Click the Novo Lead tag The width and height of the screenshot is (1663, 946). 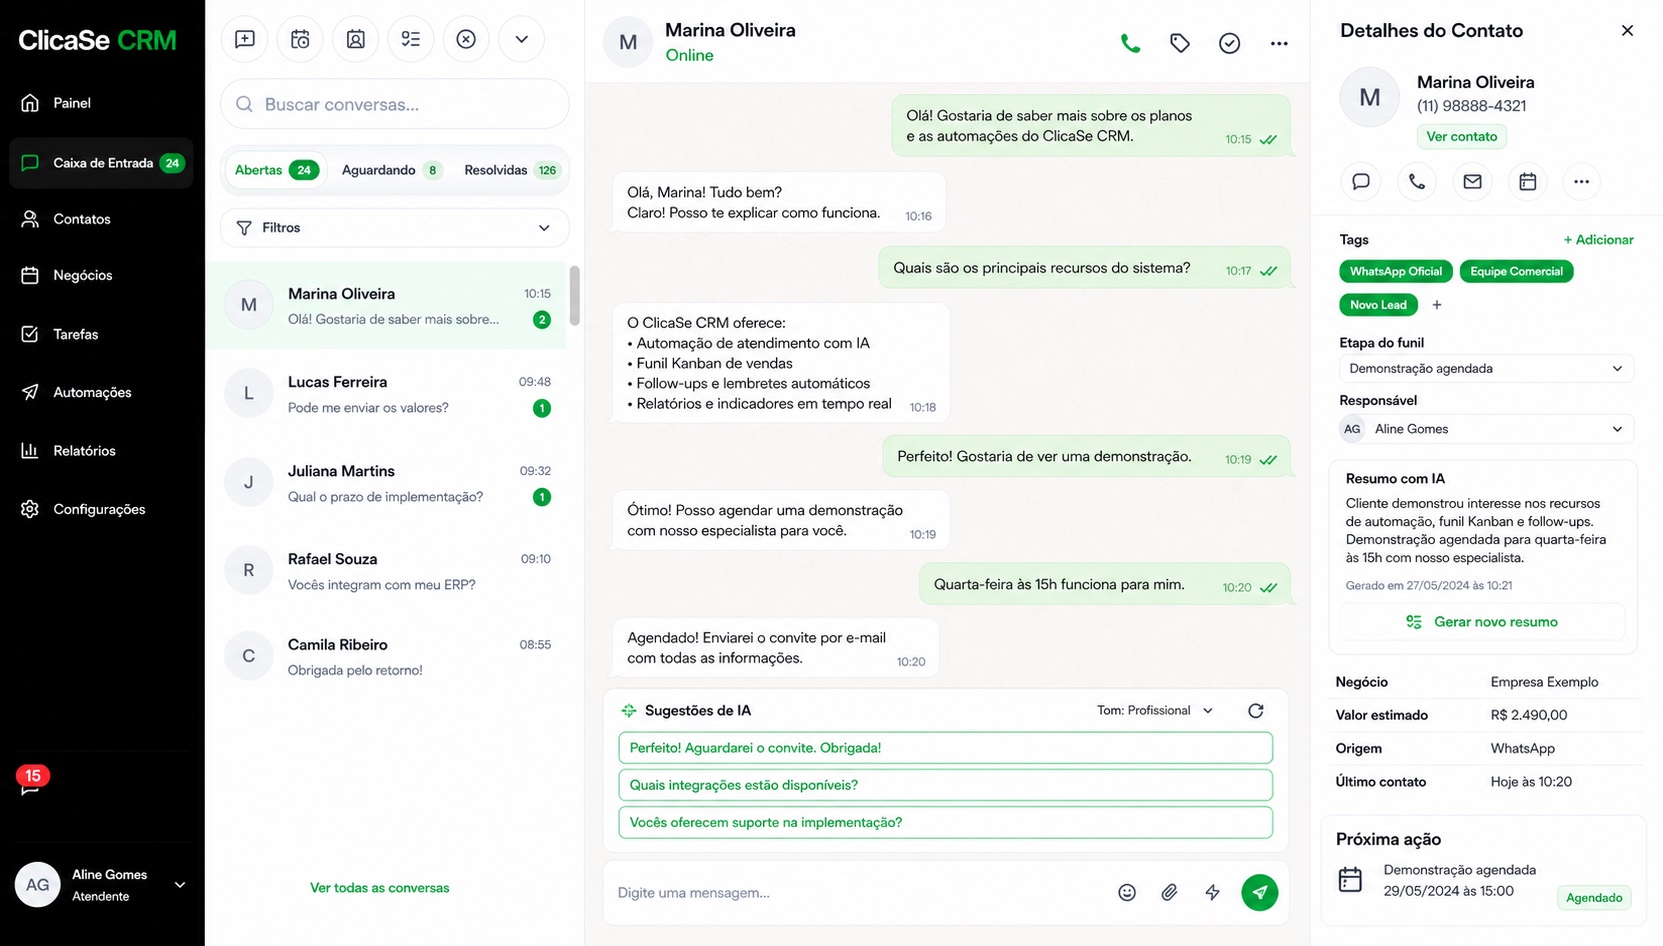click(x=1378, y=305)
